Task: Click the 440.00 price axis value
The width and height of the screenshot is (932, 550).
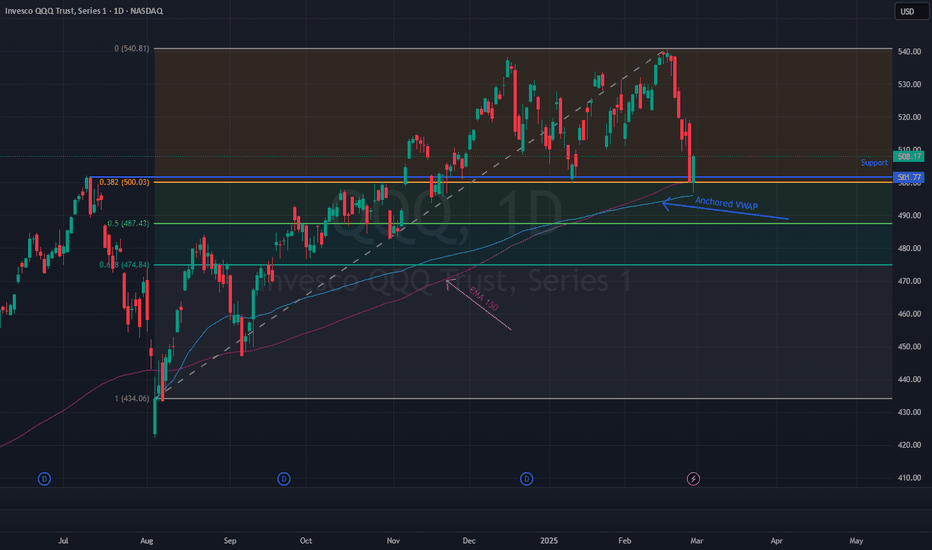Action: point(909,379)
